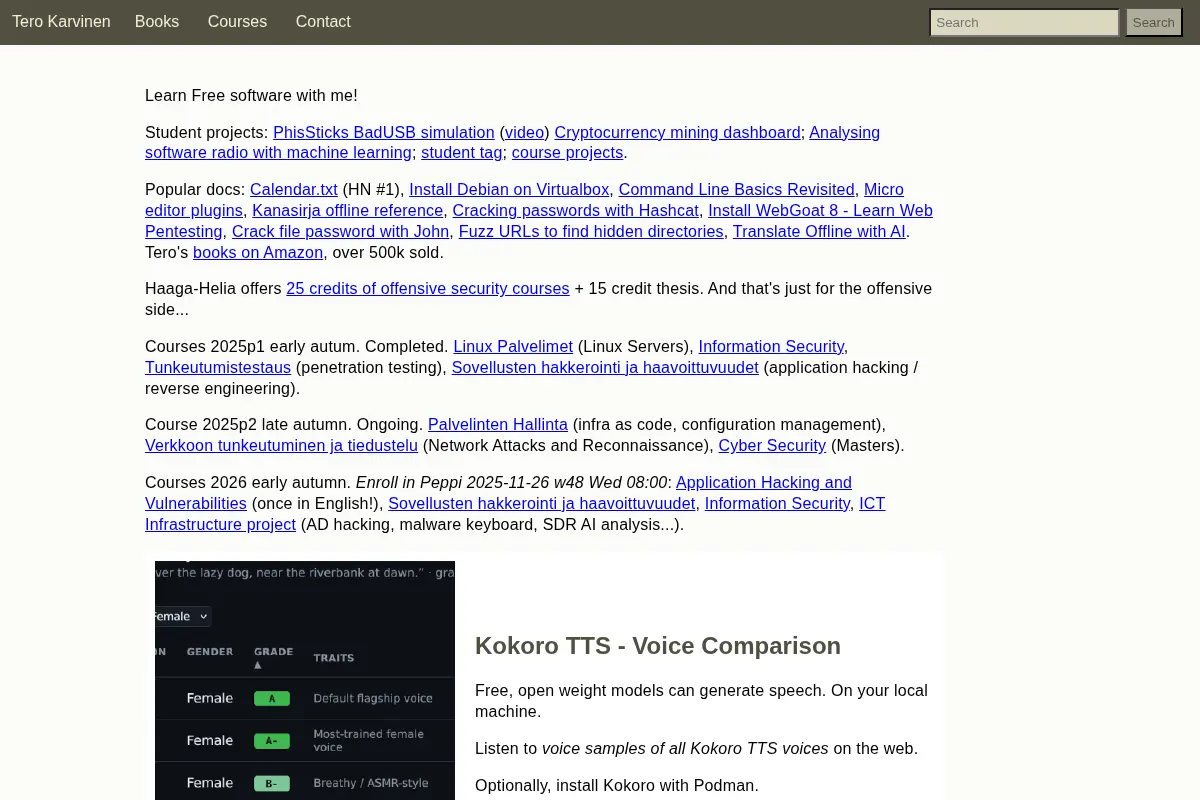
Task: Open Verkkoon tunkeutuminen ja tiedustelu link
Action: point(282,445)
